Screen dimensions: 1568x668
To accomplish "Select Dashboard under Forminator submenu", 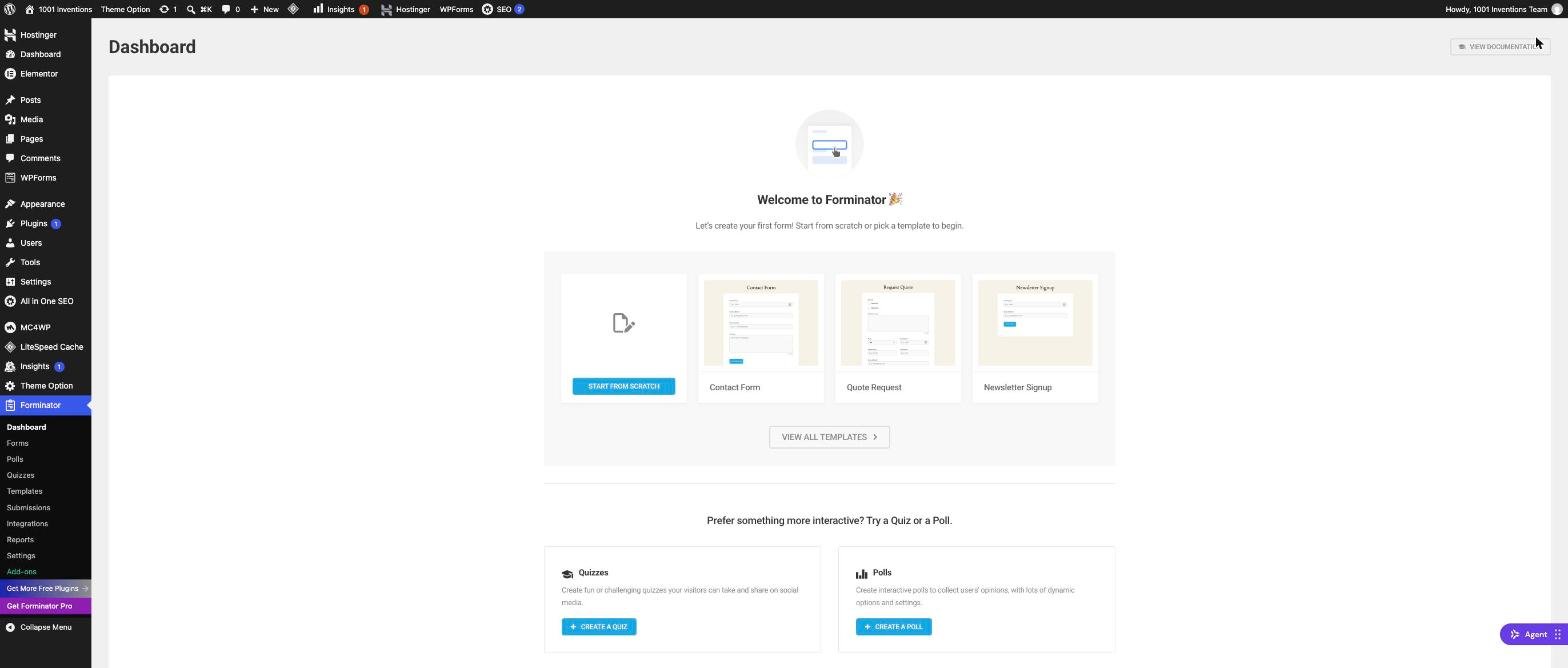I will [x=26, y=427].
